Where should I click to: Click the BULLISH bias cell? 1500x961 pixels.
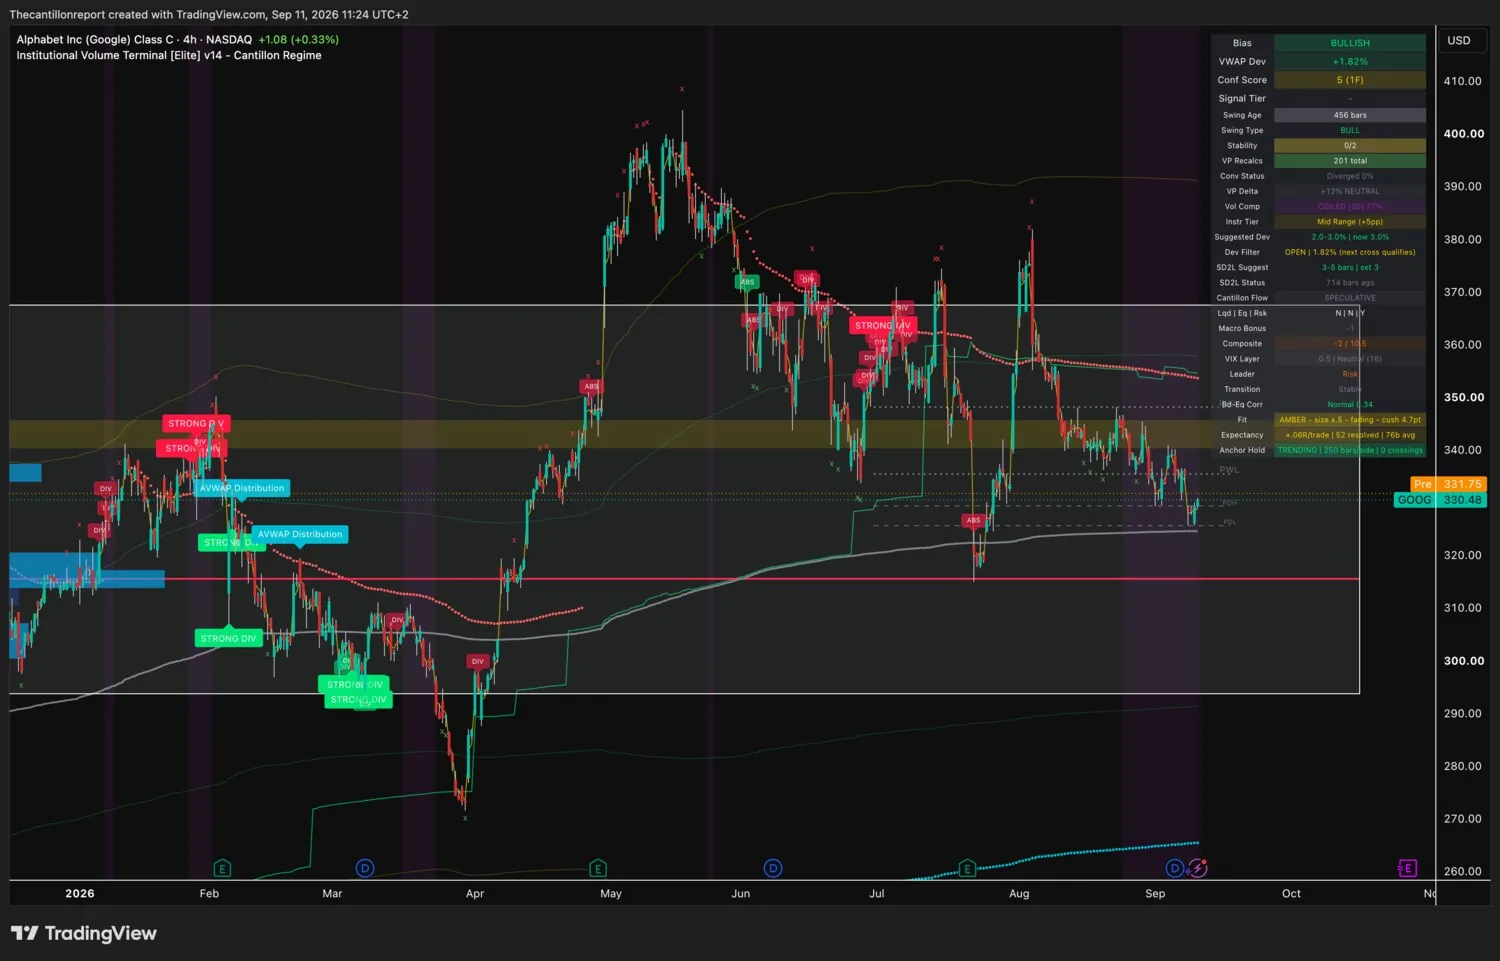pyautogui.click(x=1350, y=43)
